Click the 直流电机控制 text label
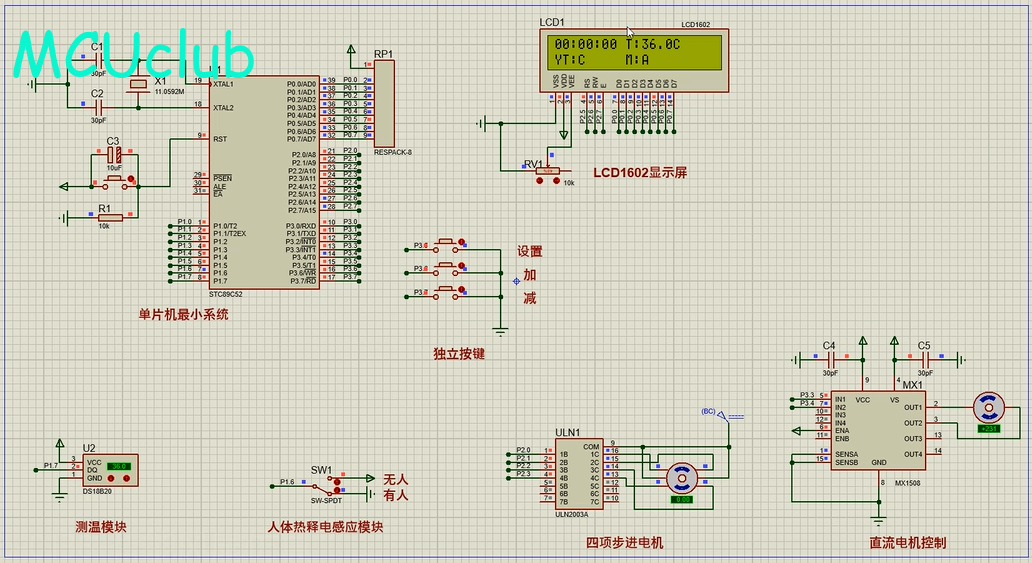The image size is (1032, 563). (x=907, y=543)
